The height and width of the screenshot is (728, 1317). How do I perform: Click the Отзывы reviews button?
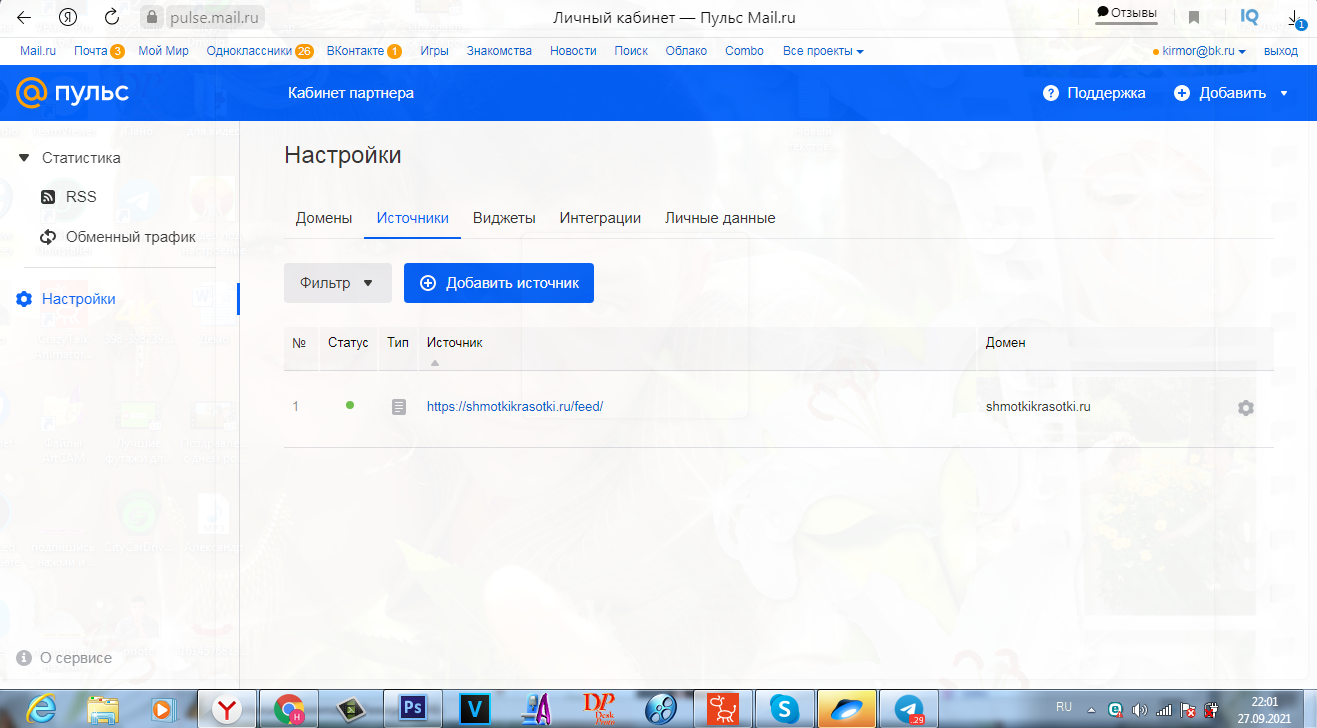point(1127,13)
